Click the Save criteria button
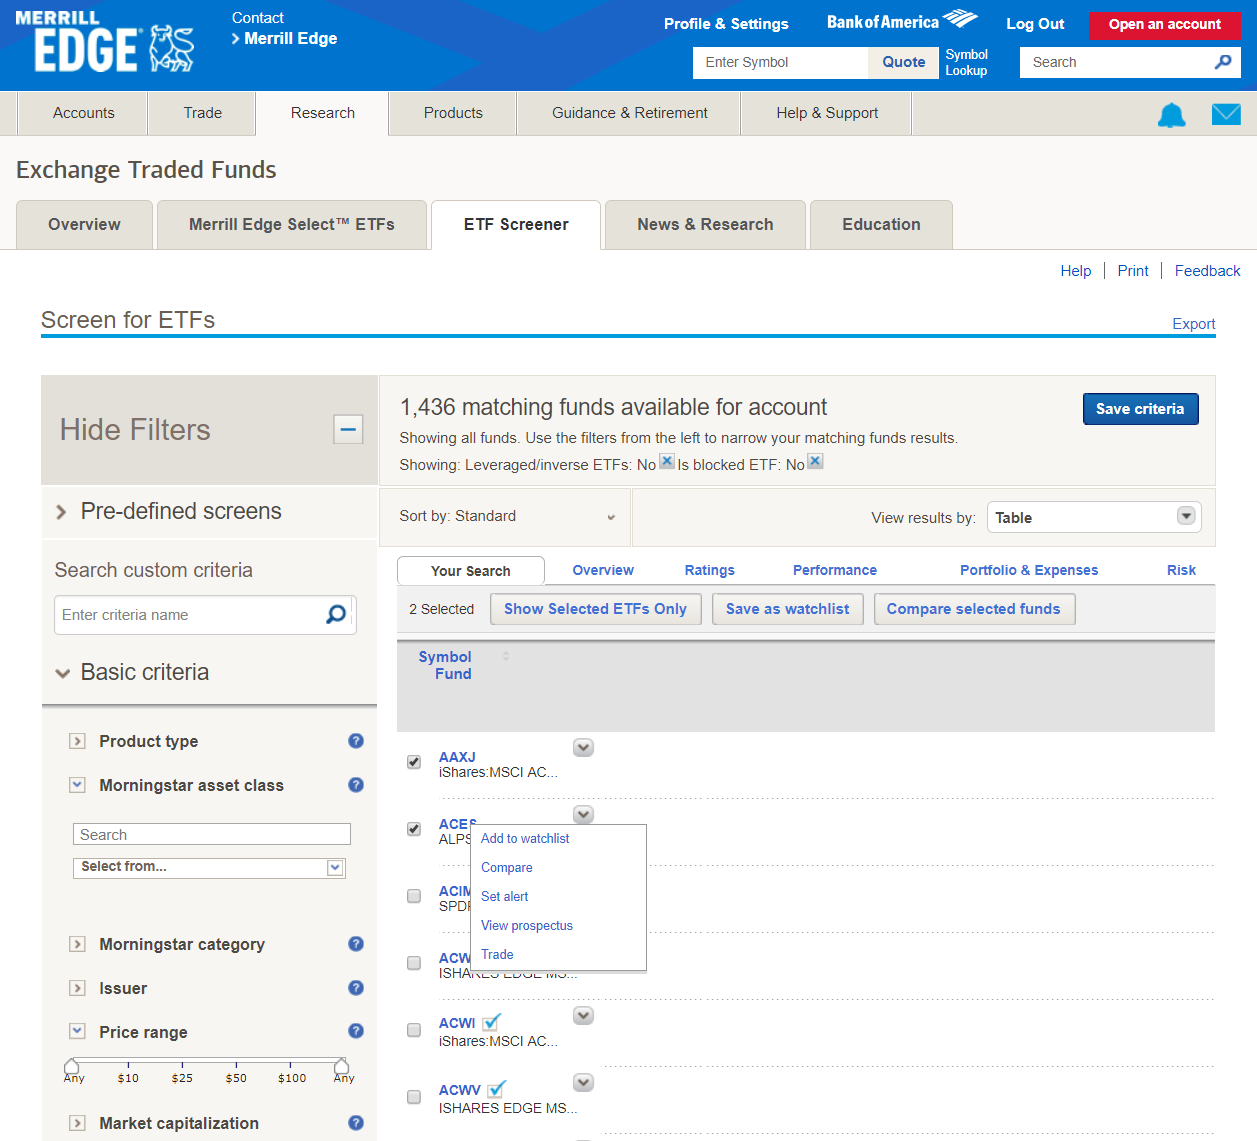Viewport: 1257px width, 1141px height. click(x=1140, y=409)
